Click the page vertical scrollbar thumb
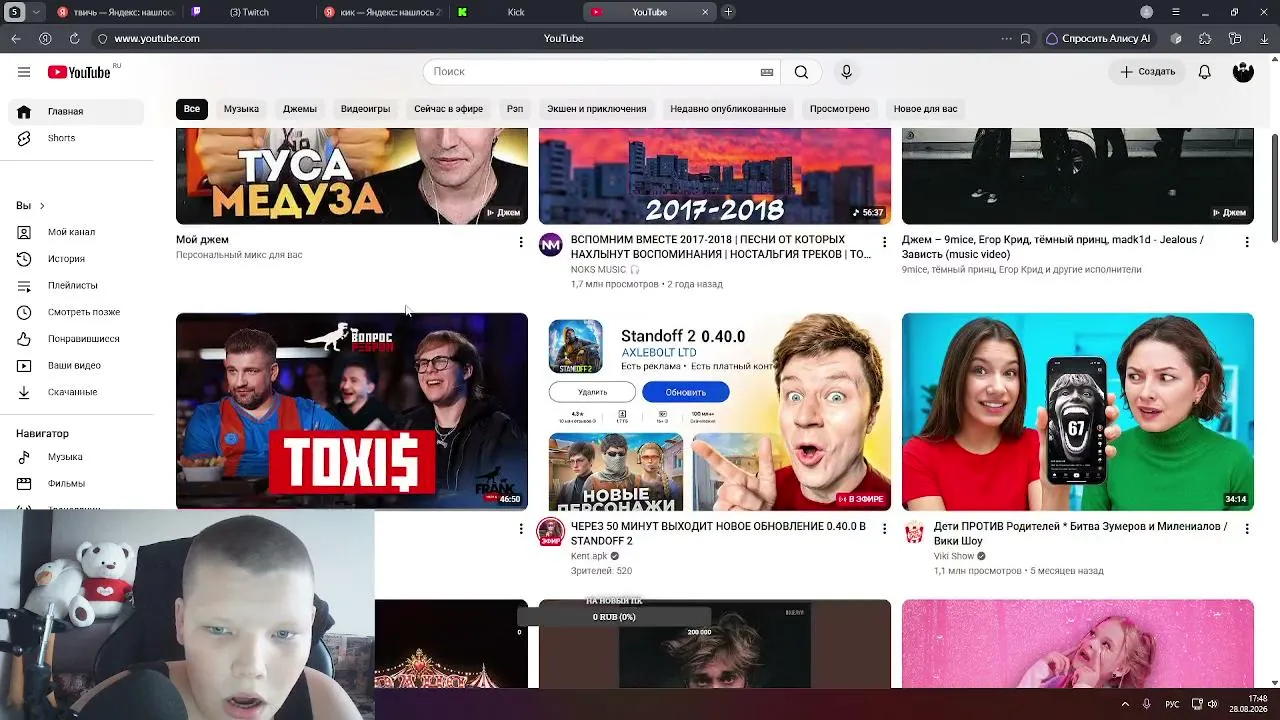This screenshot has width=1280, height=720. [x=1274, y=187]
